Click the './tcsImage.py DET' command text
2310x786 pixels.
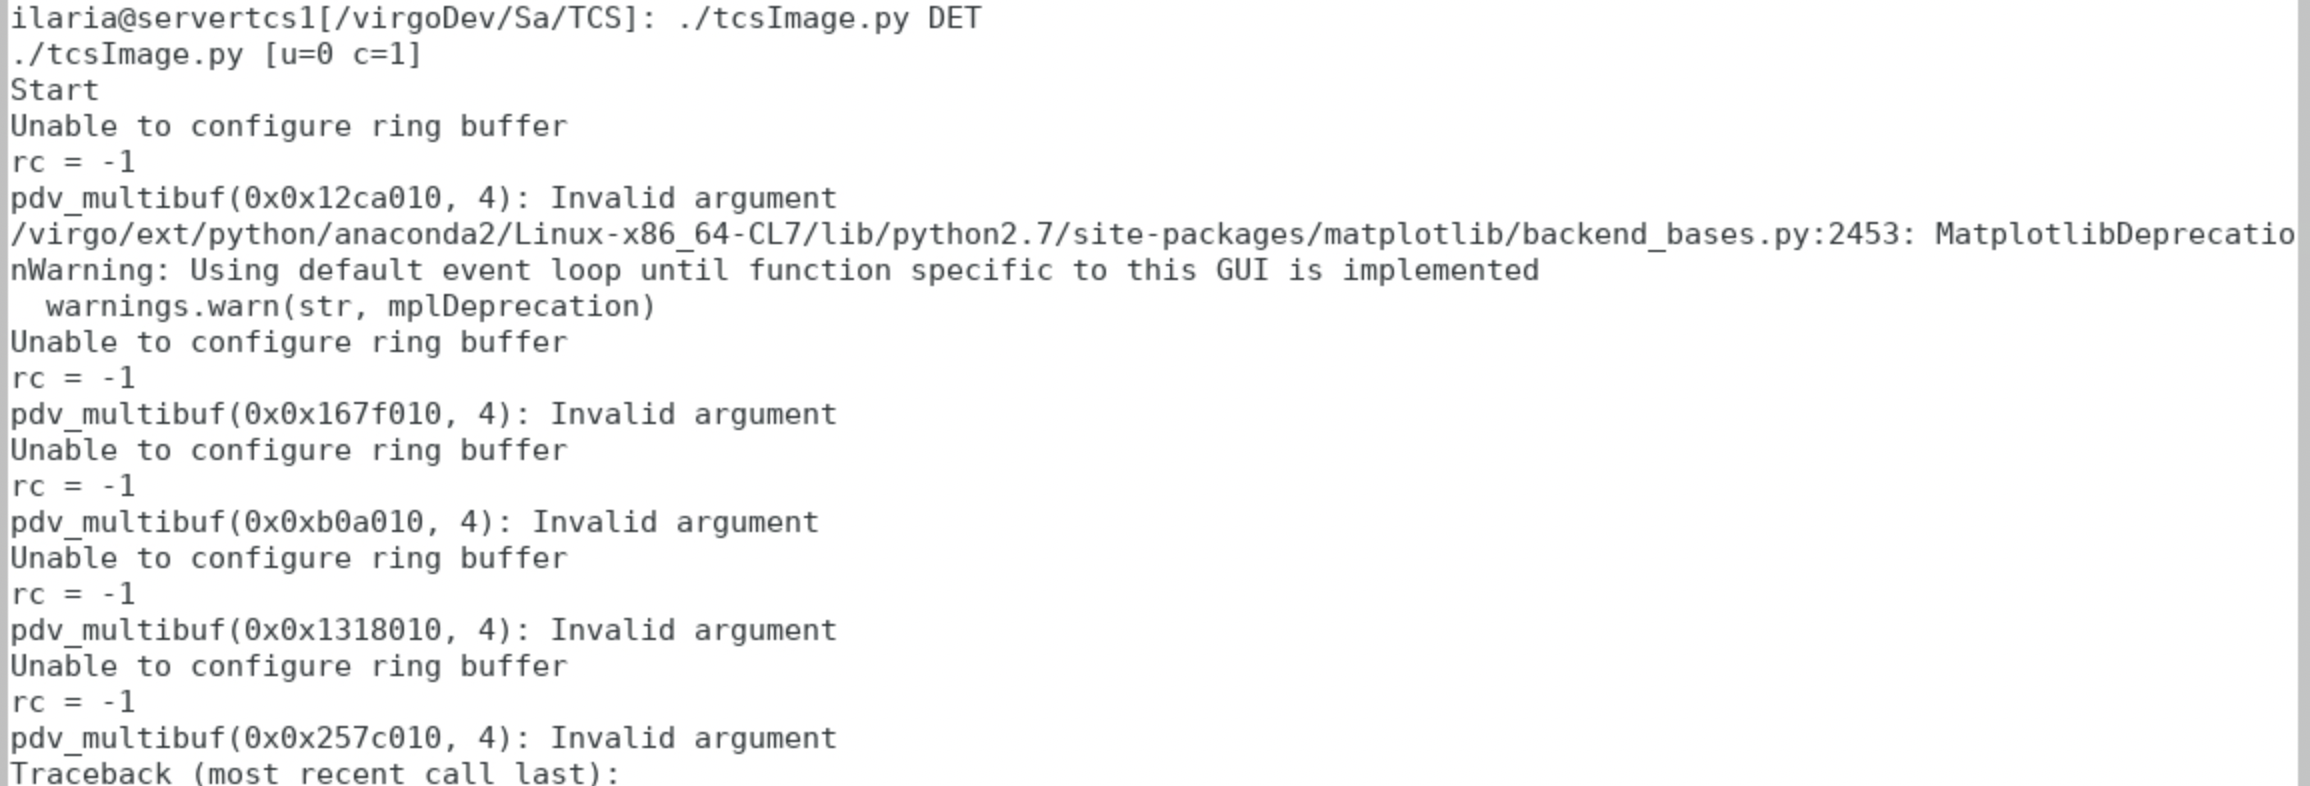click(x=829, y=18)
